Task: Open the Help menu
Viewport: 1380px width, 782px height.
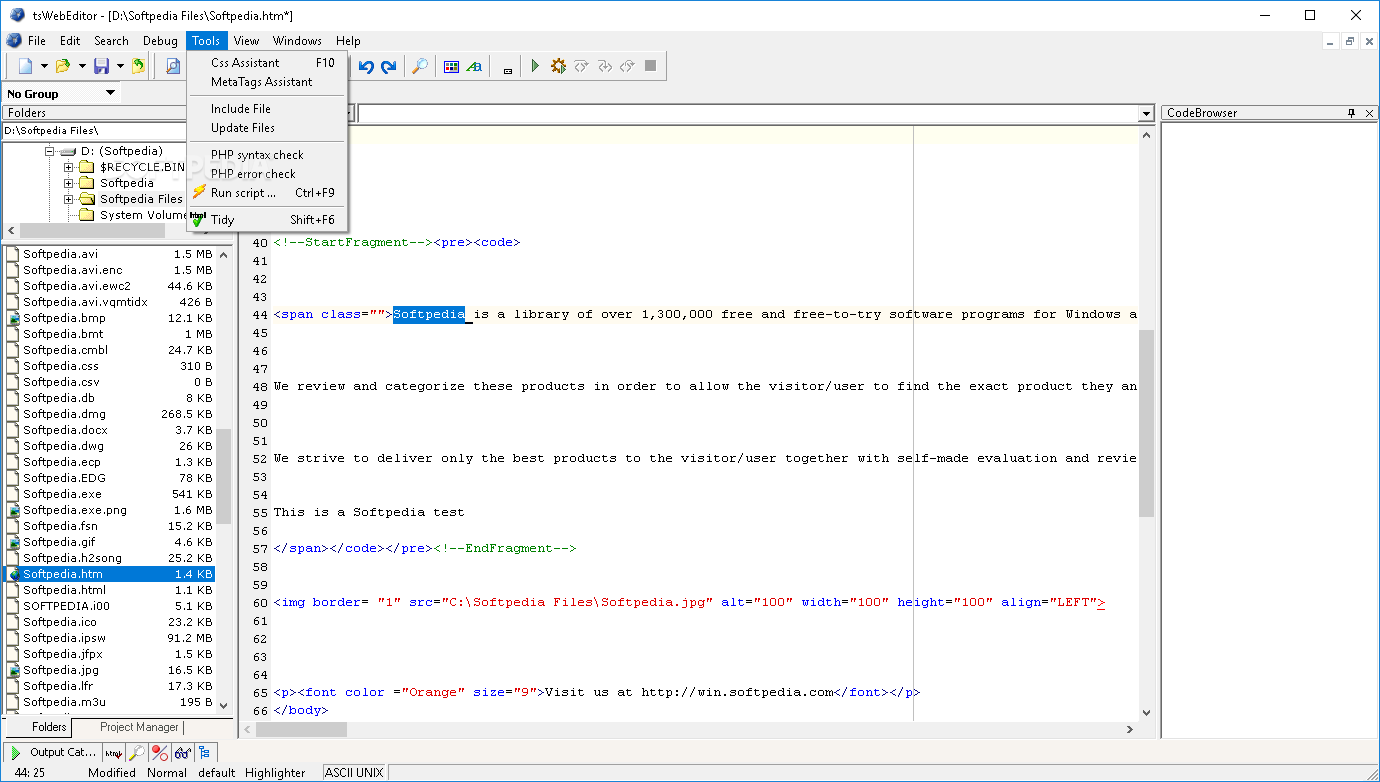Action: tap(348, 41)
